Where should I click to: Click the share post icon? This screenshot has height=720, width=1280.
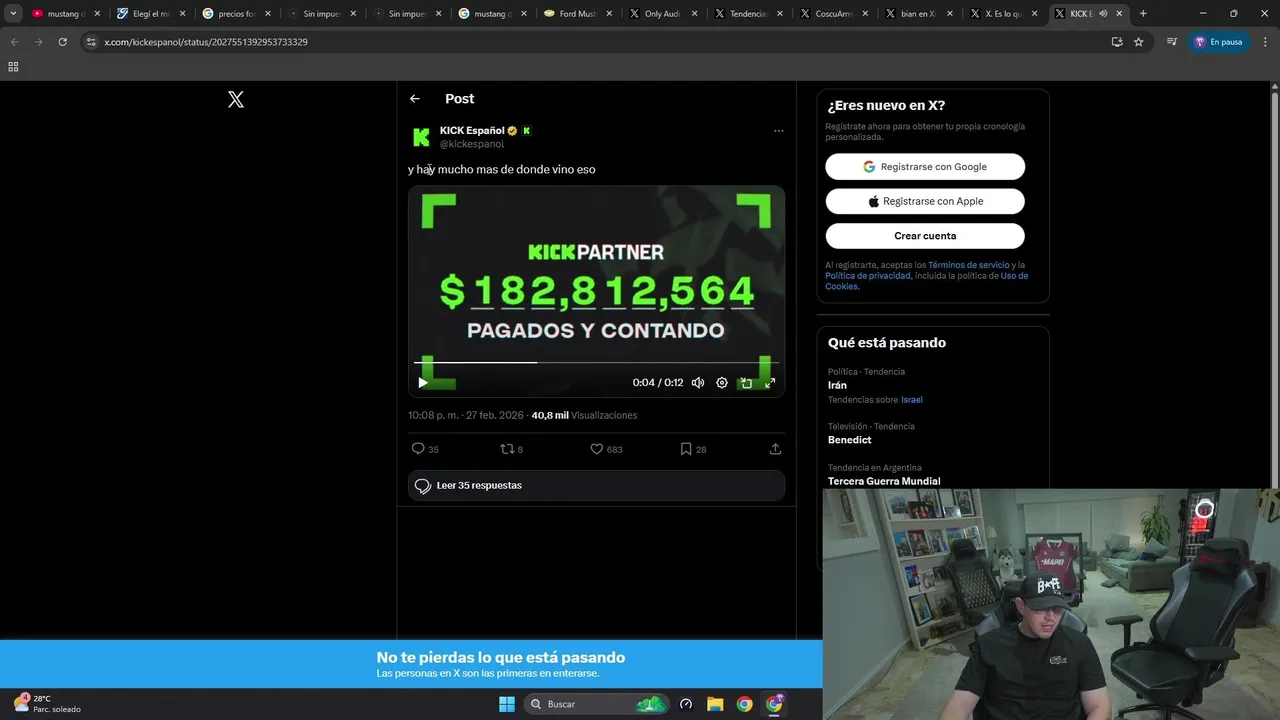775,449
